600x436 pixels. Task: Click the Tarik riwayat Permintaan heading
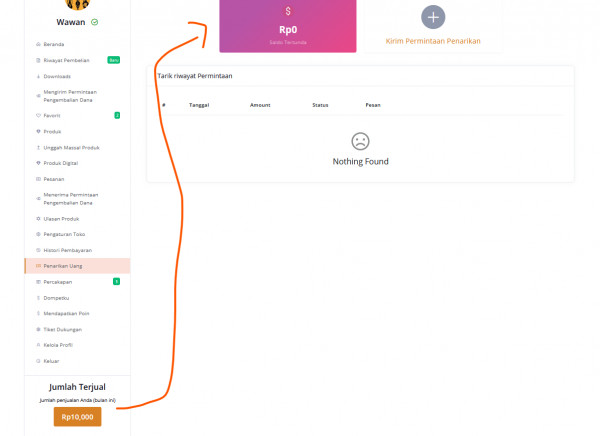195,76
